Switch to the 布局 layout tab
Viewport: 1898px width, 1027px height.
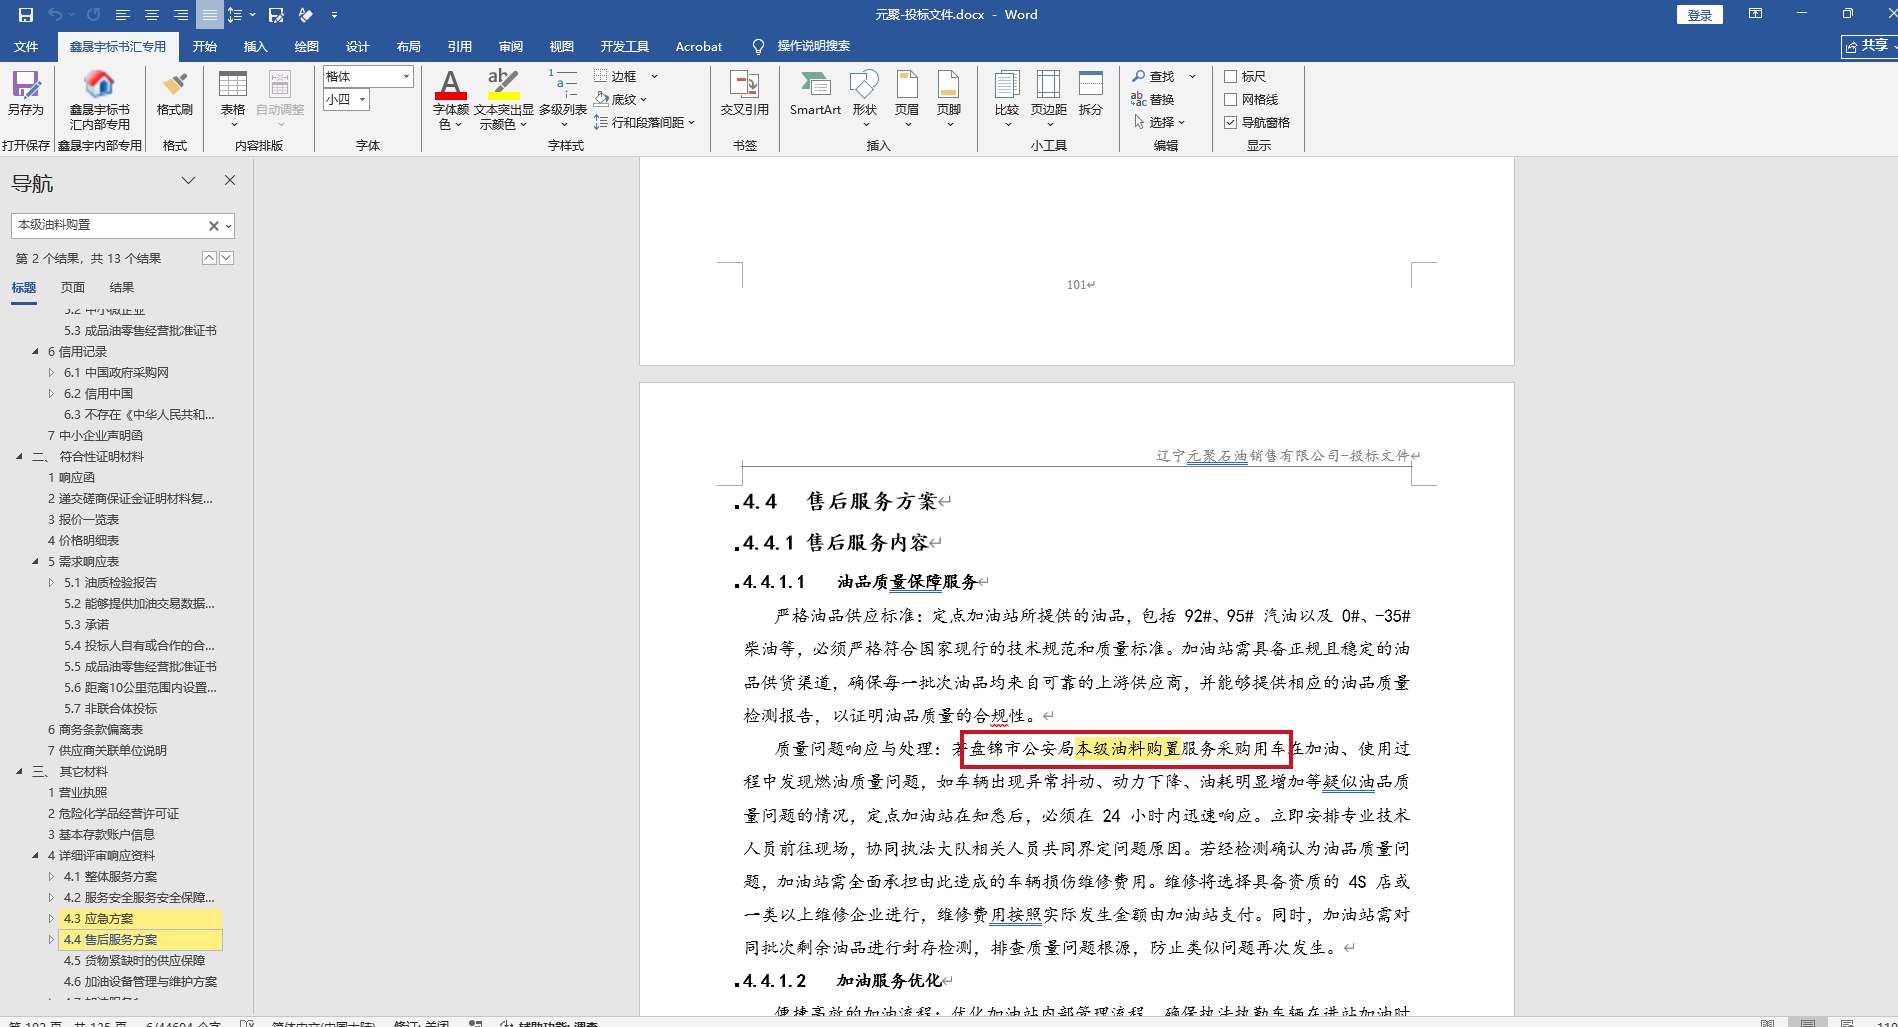(x=409, y=46)
